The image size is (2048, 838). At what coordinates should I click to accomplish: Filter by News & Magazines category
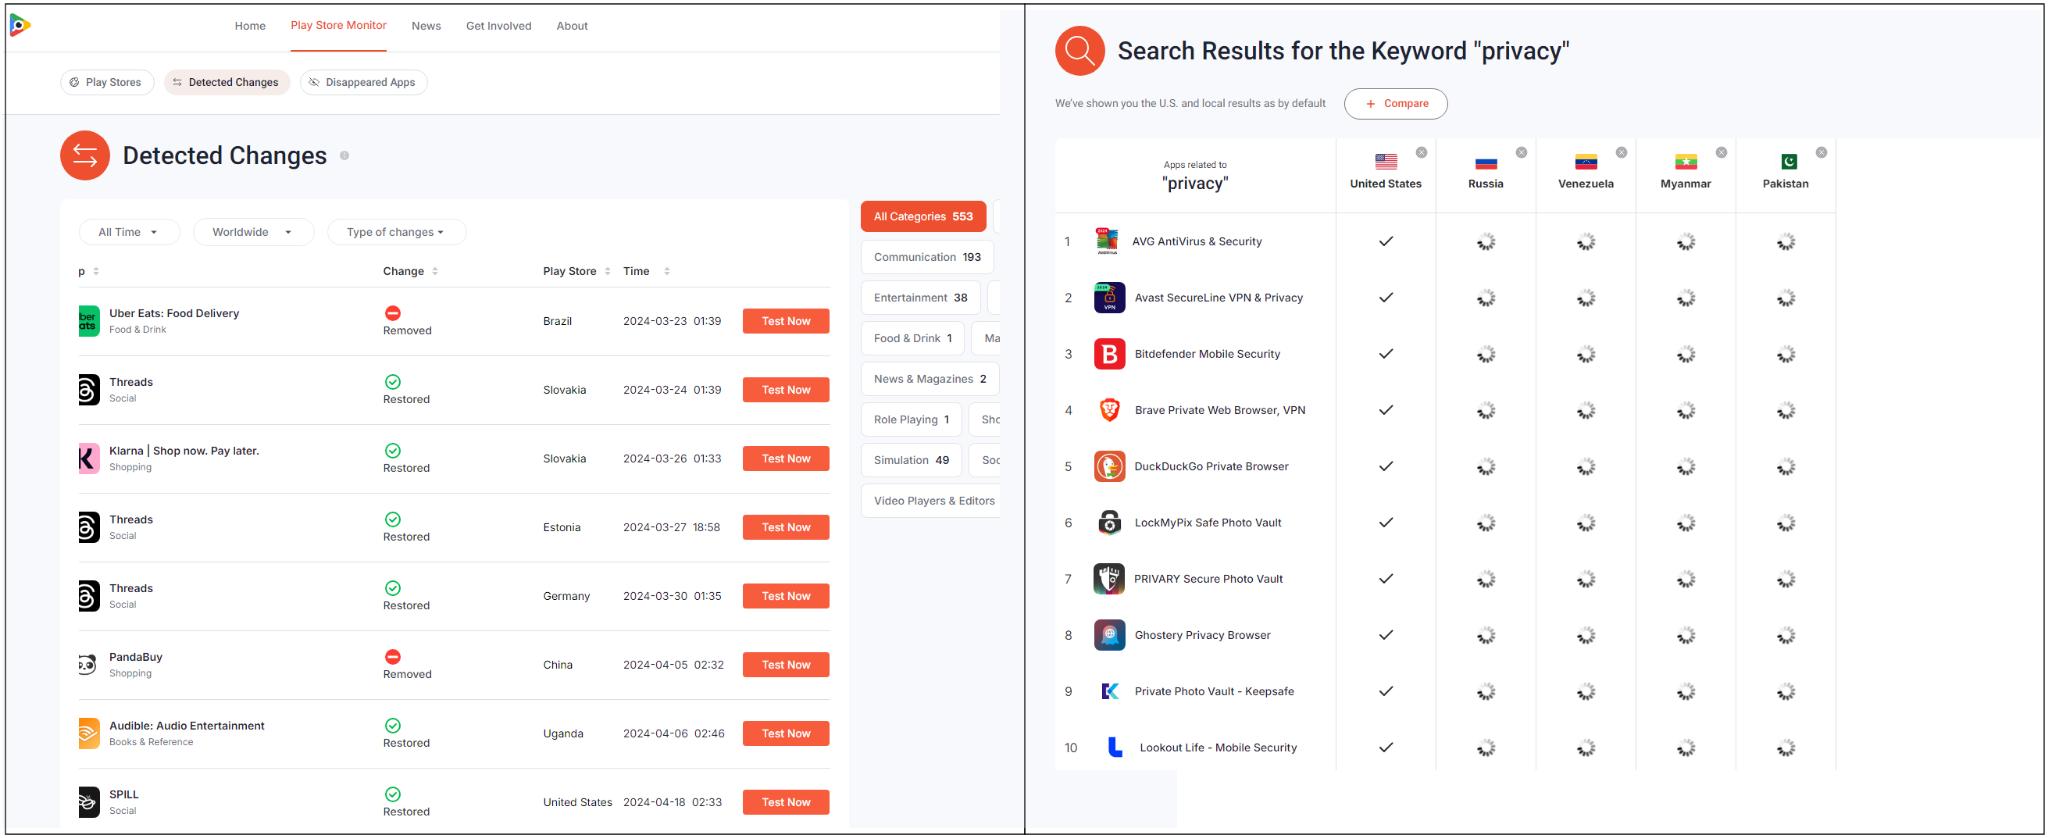930,379
